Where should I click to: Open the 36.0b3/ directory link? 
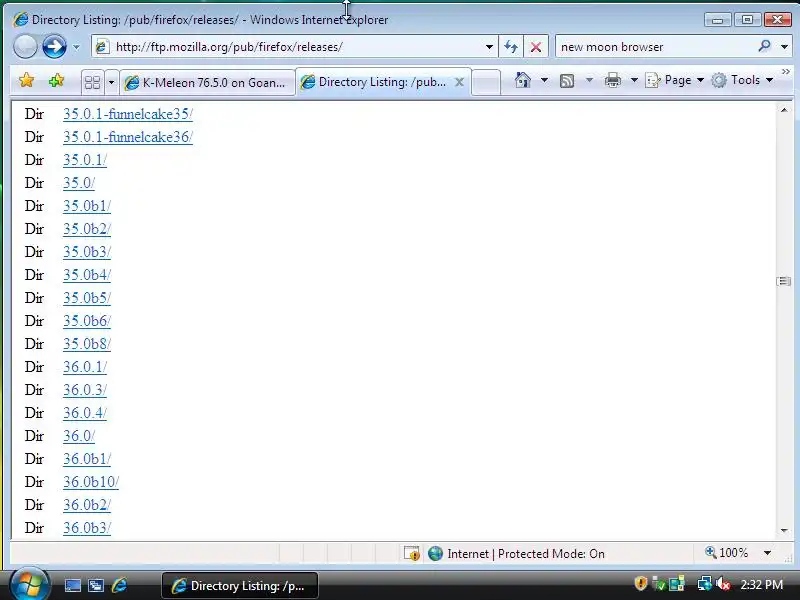pyautogui.click(x=87, y=528)
